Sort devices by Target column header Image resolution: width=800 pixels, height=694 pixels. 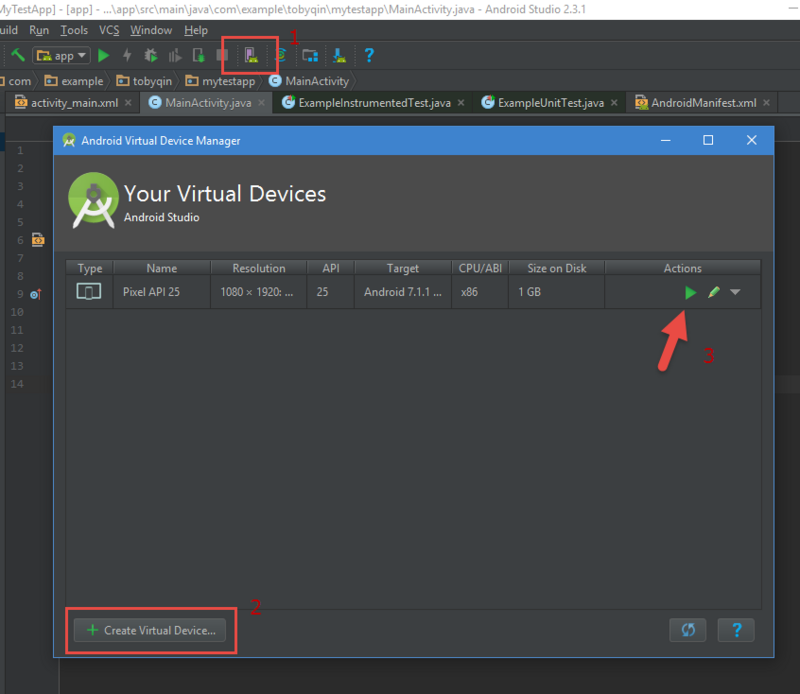click(403, 268)
